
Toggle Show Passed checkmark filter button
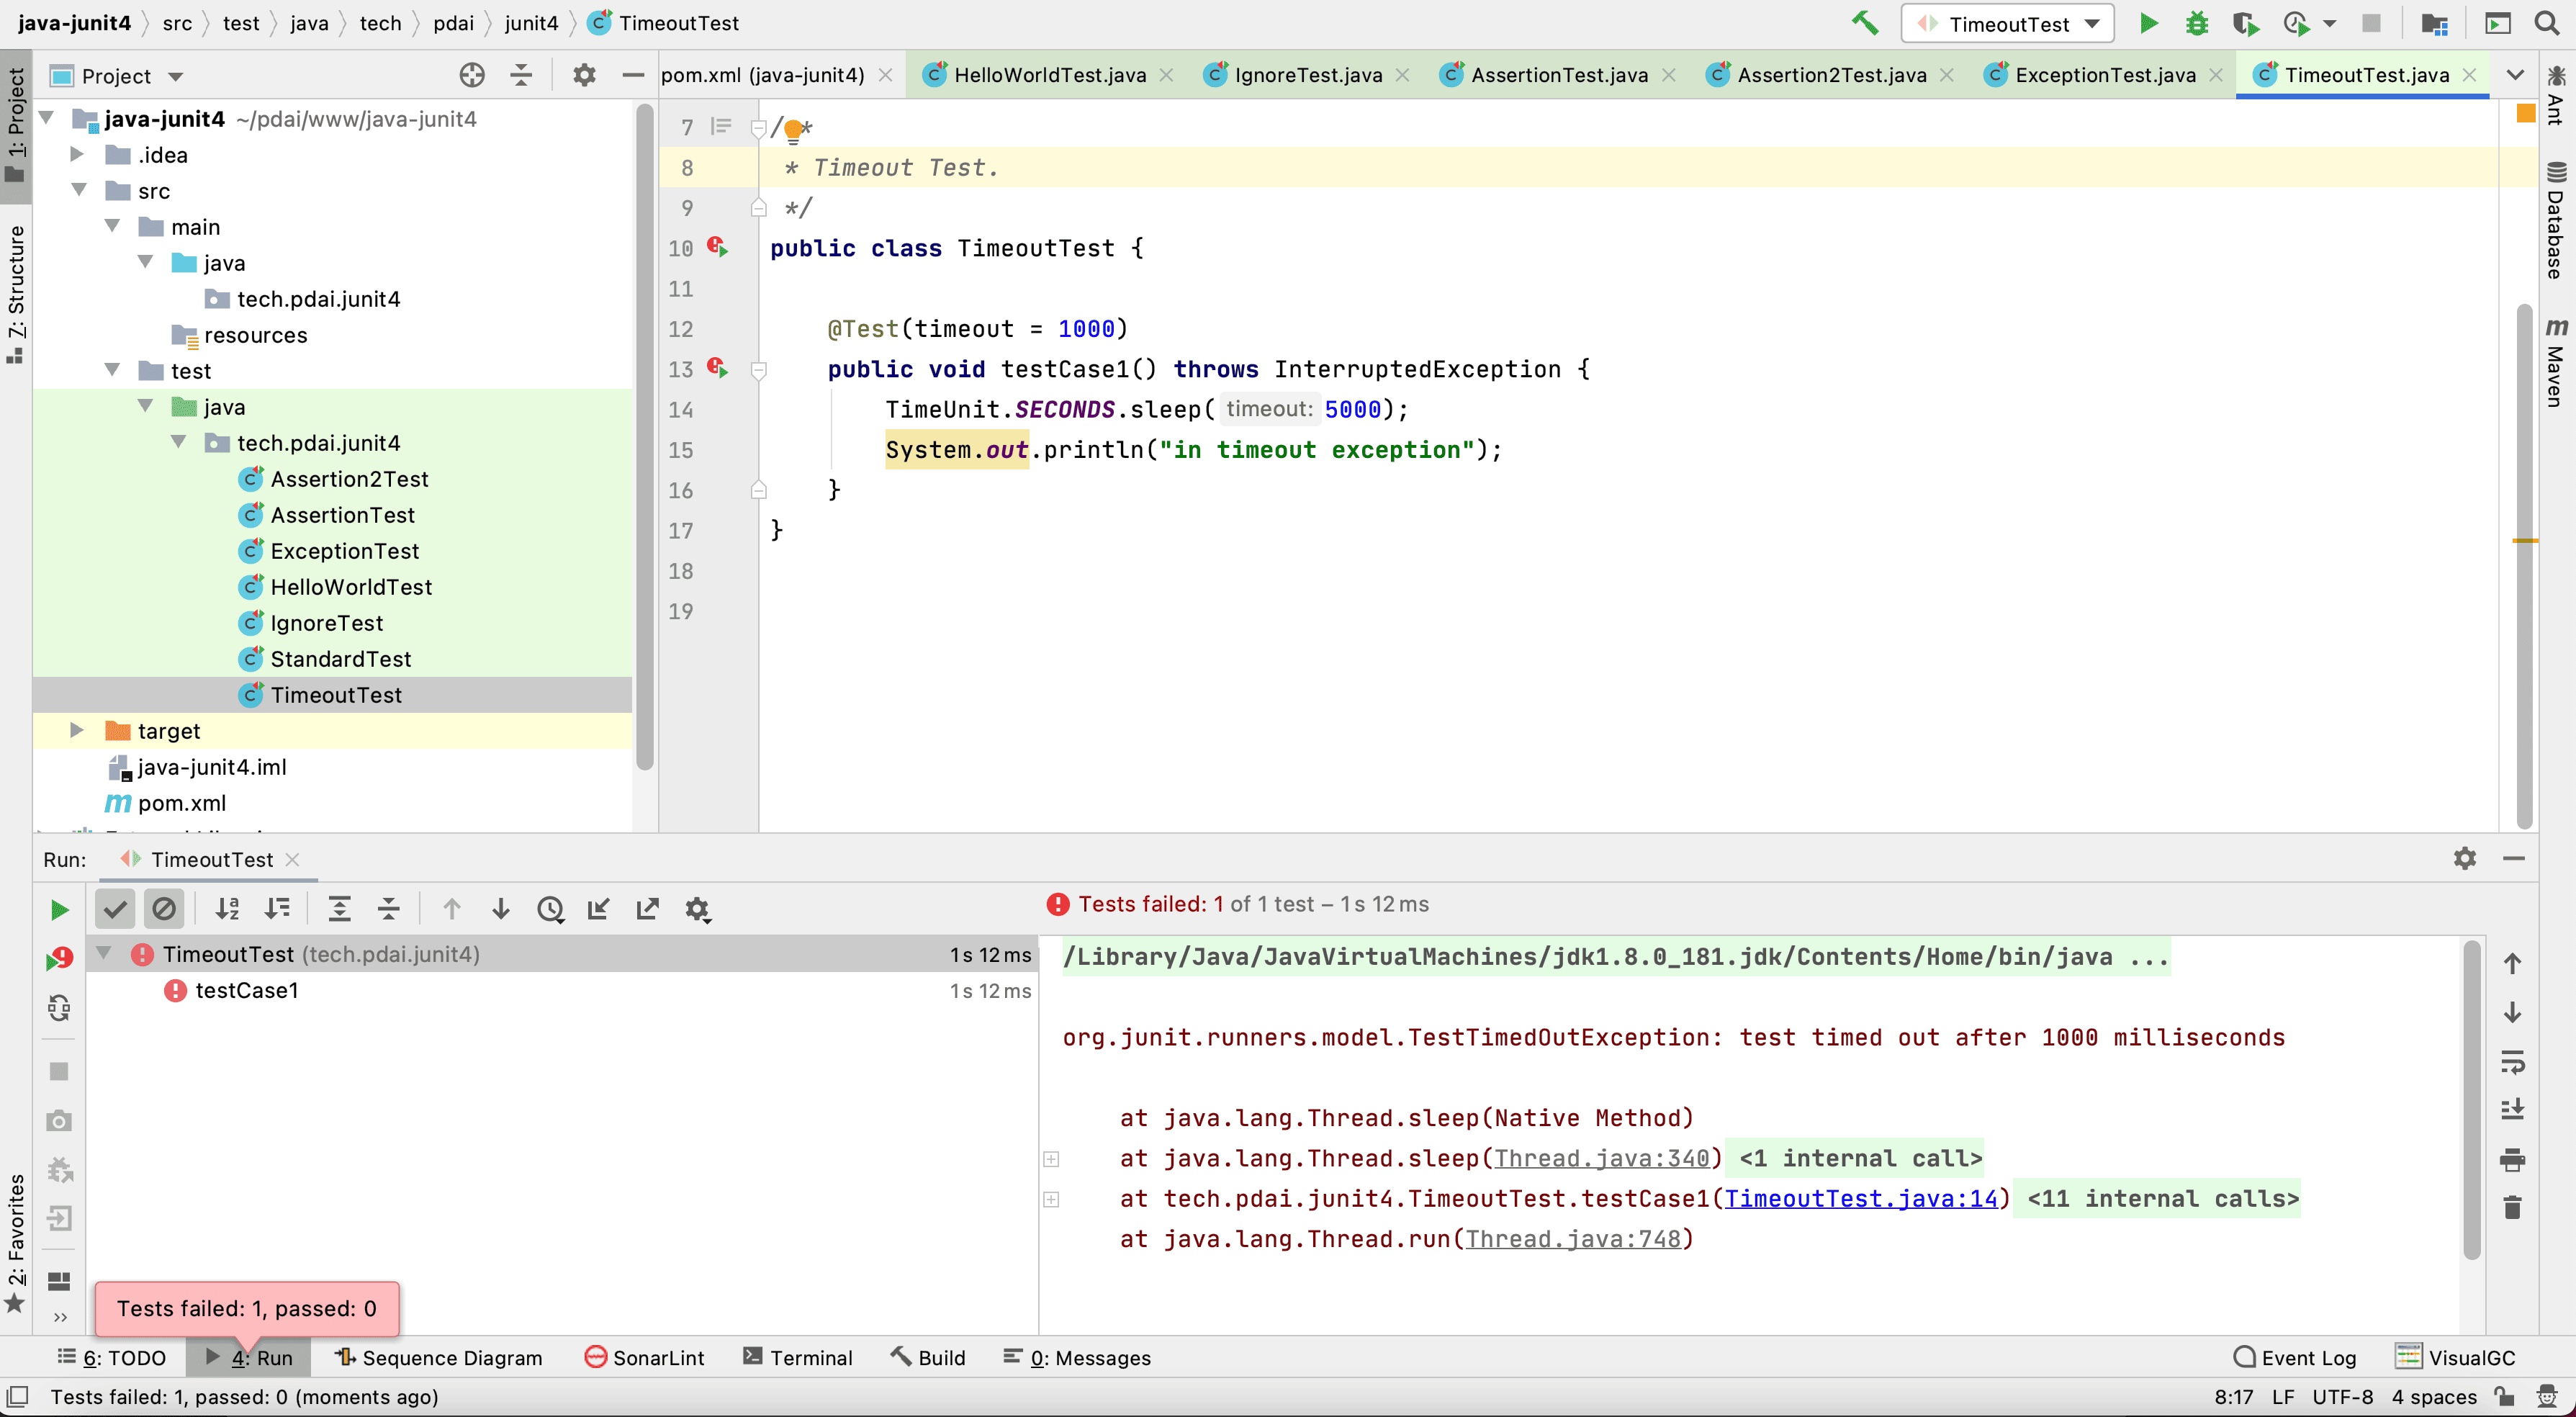[x=115, y=909]
